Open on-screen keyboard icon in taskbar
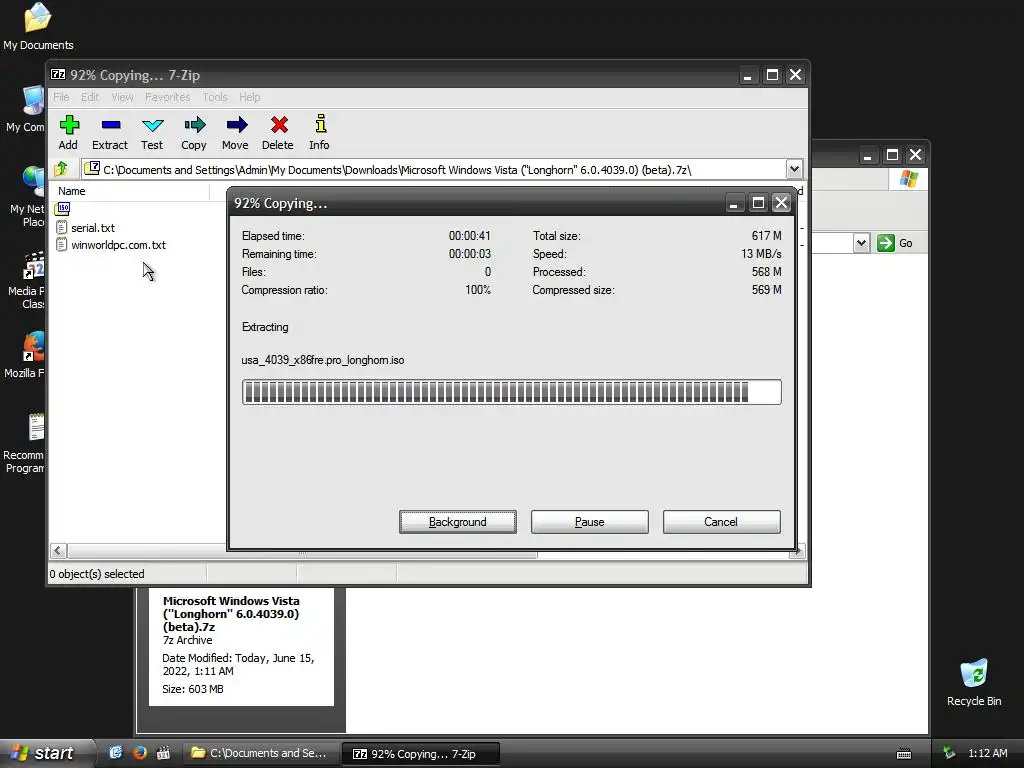The image size is (1024, 768). pyautogui.click(x=904, y=754)
